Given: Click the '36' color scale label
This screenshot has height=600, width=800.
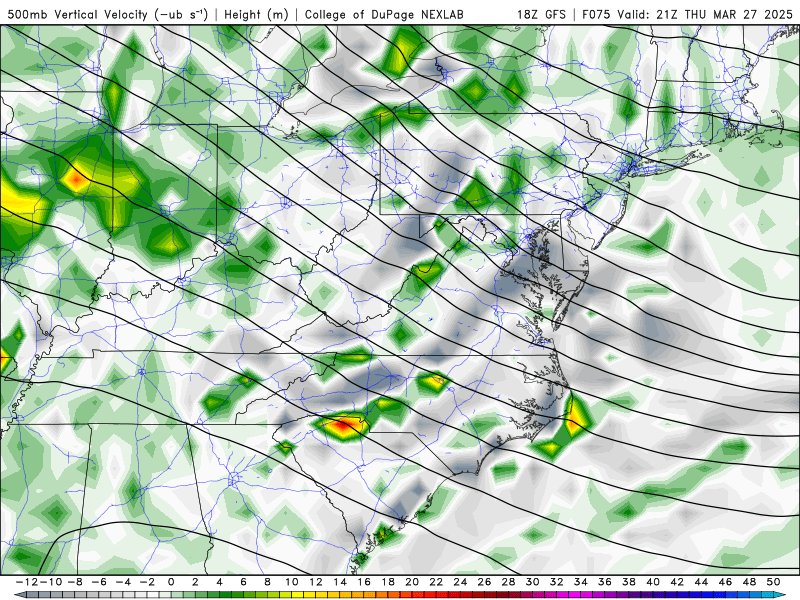Looking at the screenshot, I should (x=605, y=582).
